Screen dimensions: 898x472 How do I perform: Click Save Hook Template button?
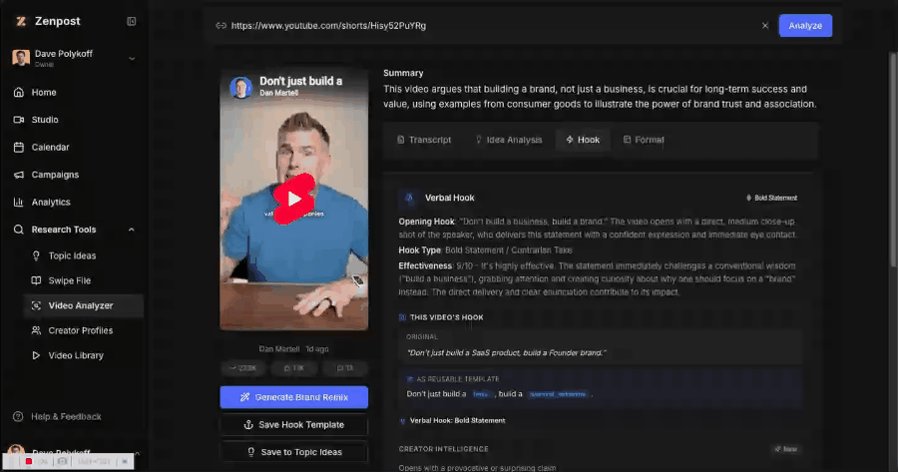click(294, 424)
